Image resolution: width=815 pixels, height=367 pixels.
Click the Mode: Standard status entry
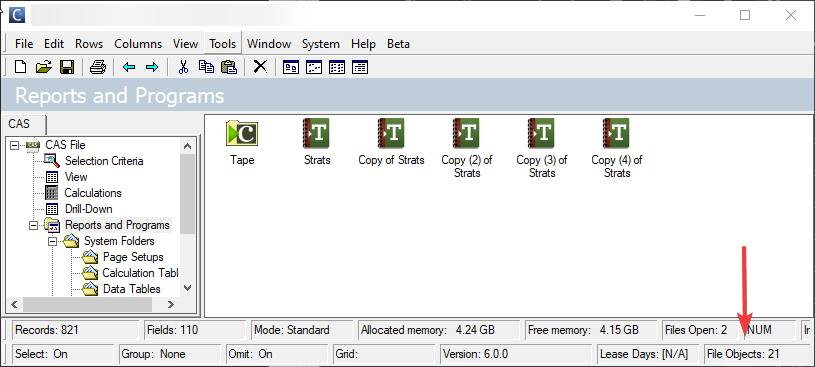tap(302, 330)
